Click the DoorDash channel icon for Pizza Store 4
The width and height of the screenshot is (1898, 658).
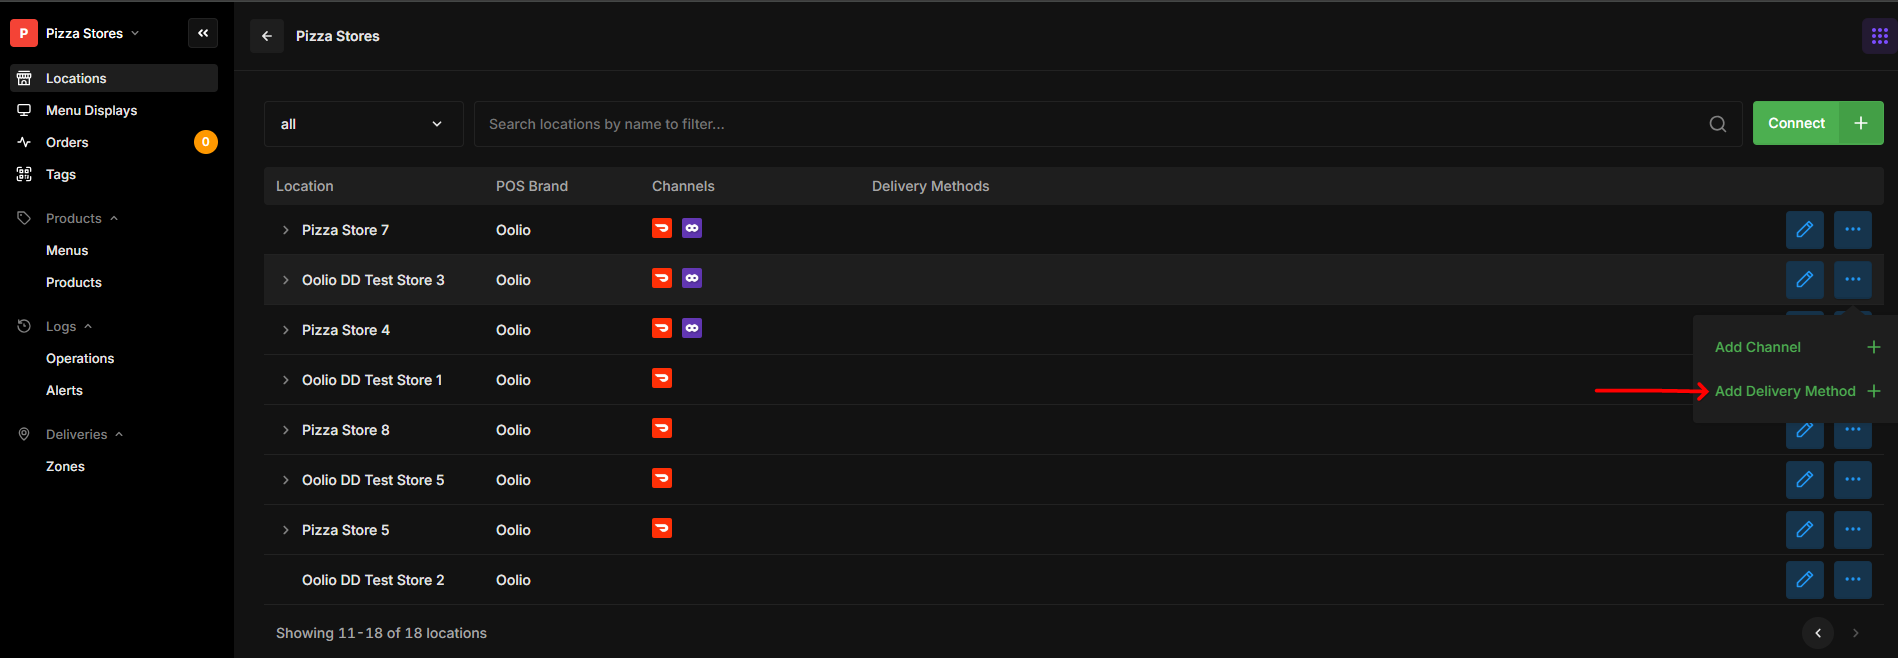coord(662,328)
